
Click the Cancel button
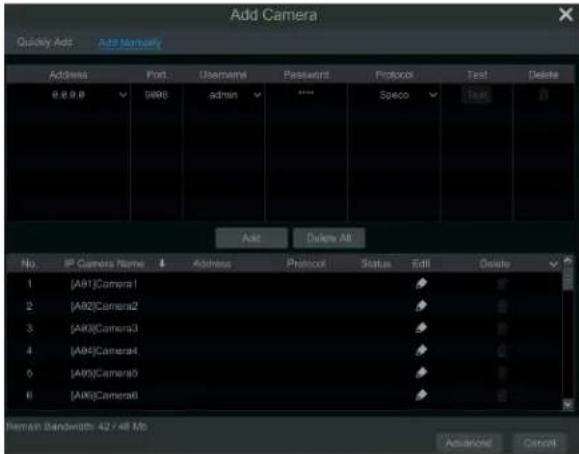coord(539,443)
